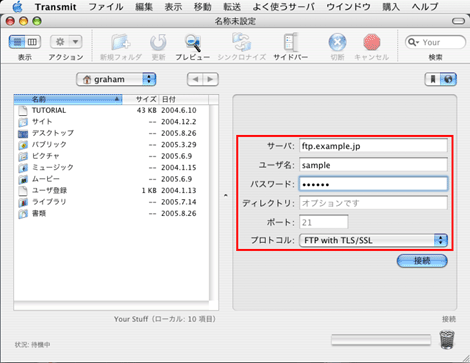Open the protocol dropdown FTP with TLS/SSL
The height and width of the screenshot is (363, 470).
coord(373,240)
